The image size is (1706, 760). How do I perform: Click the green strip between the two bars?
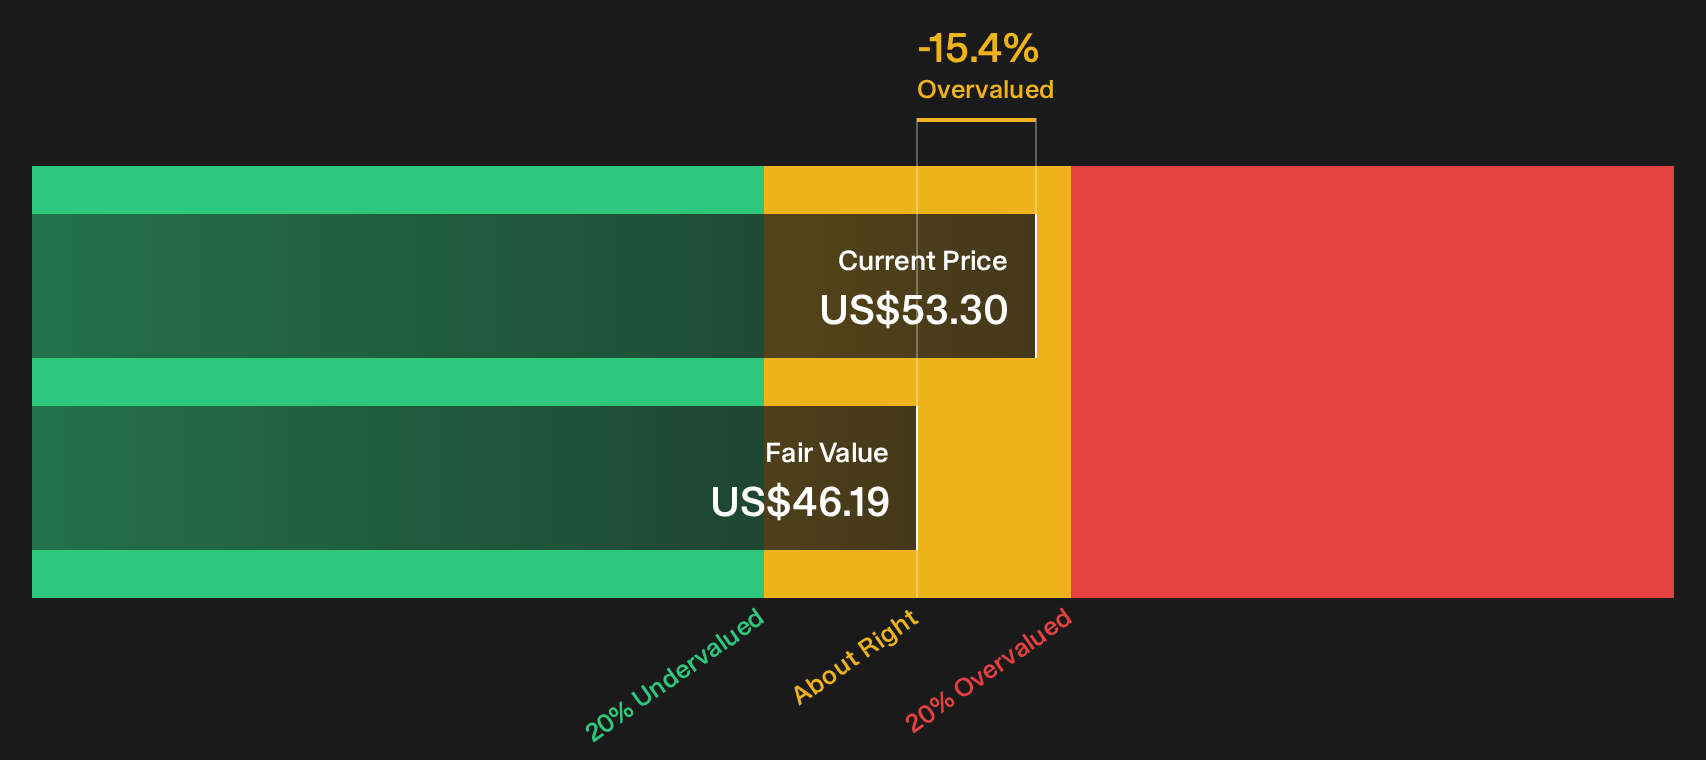click(398, 382)
